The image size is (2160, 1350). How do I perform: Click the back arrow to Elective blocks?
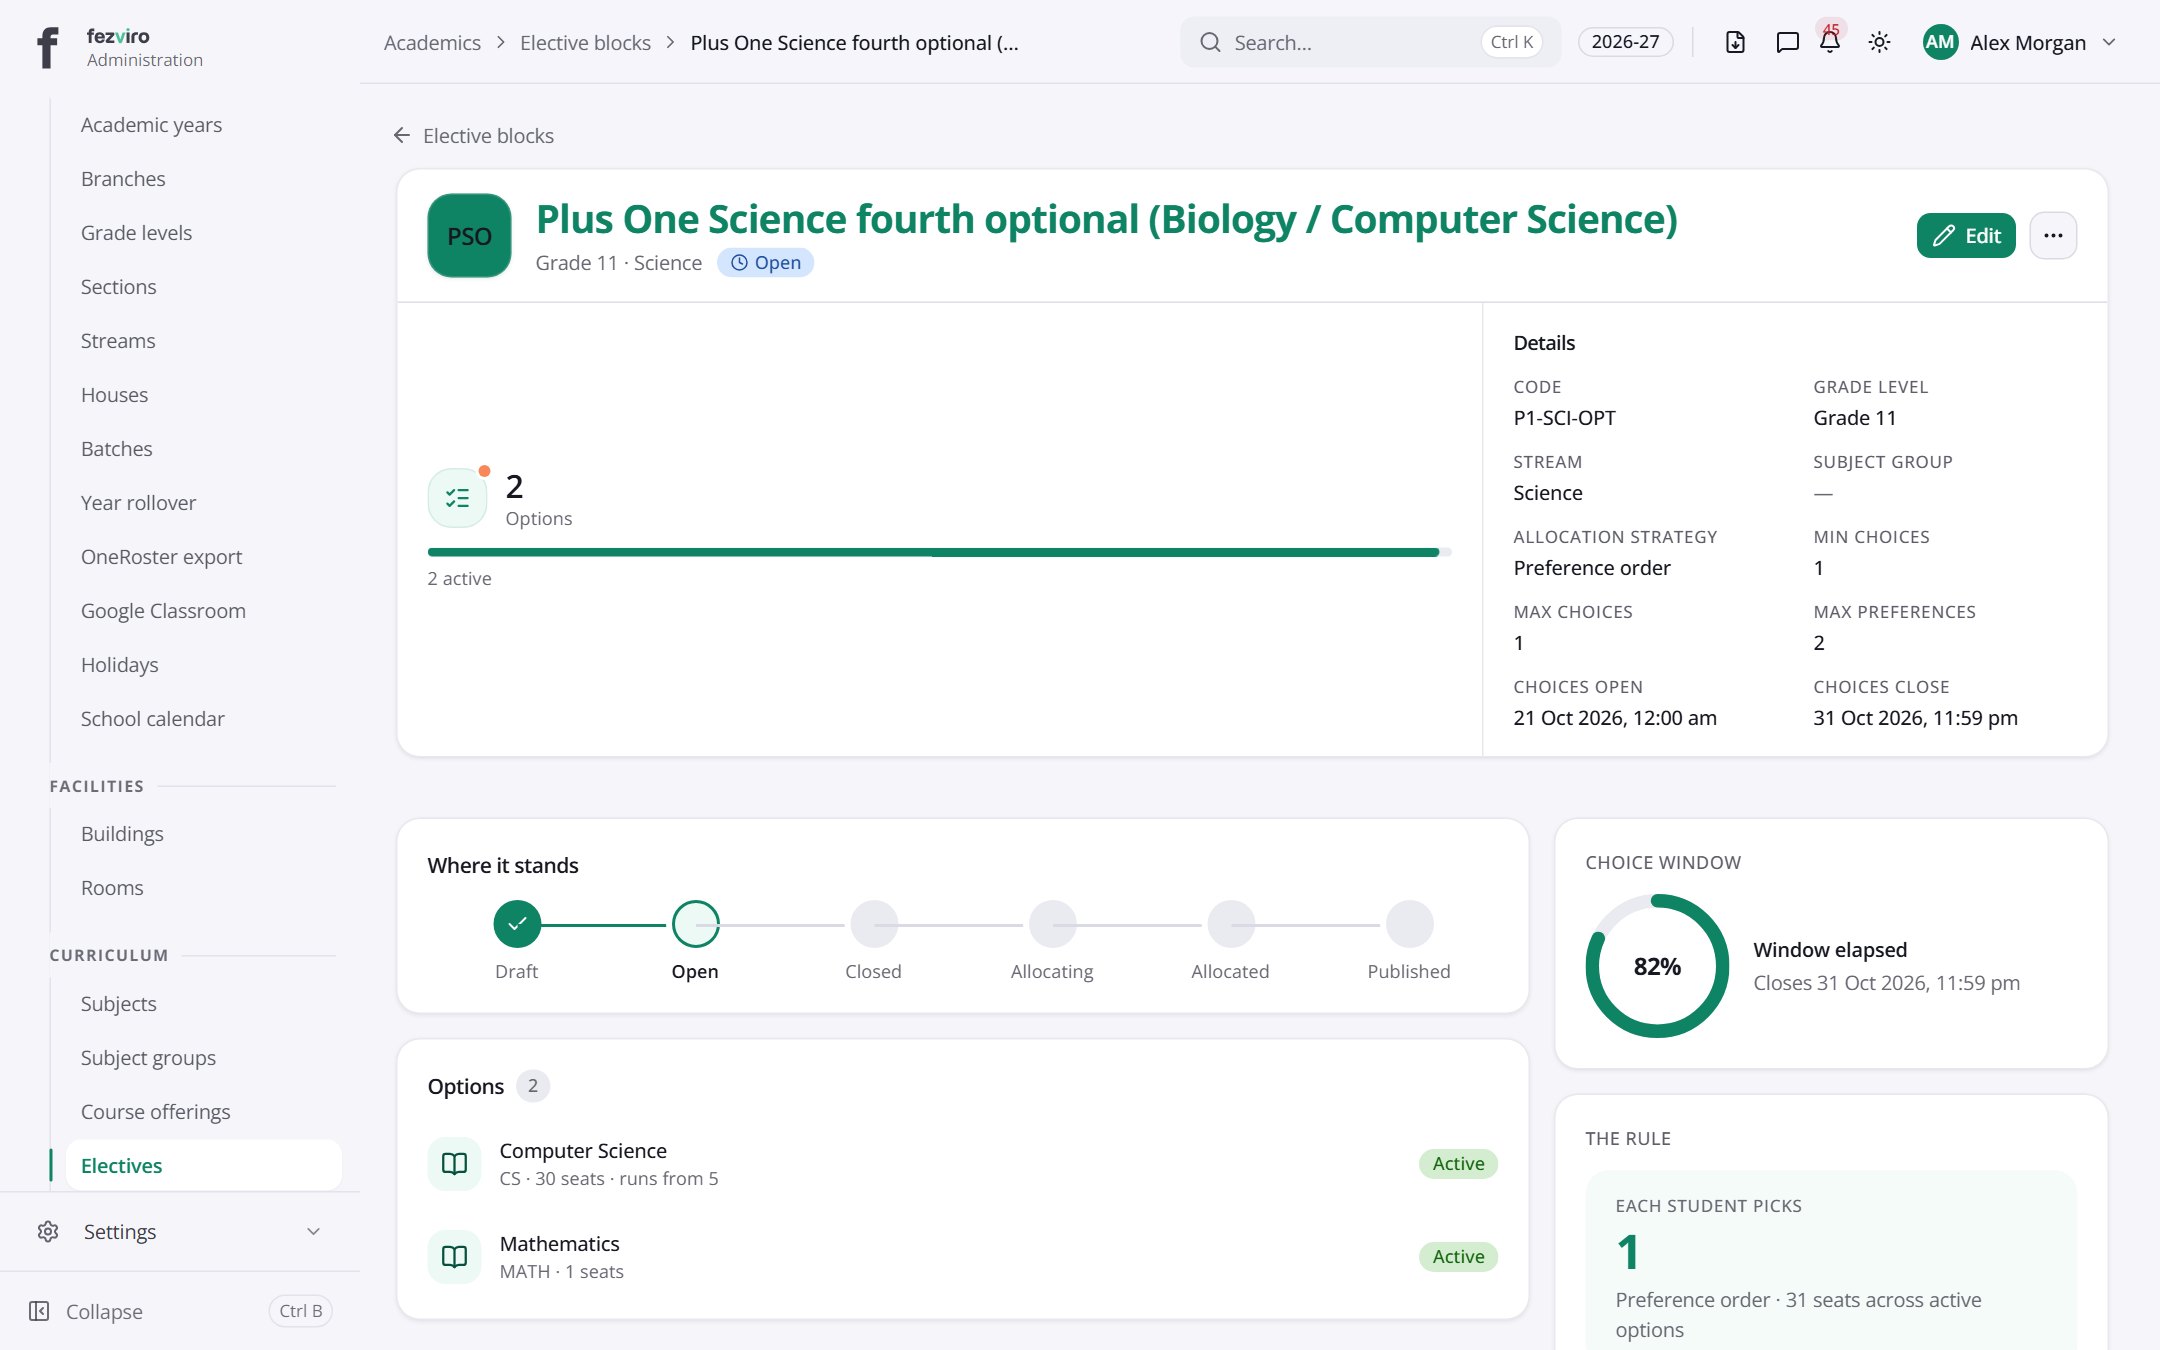pos(402,135)
